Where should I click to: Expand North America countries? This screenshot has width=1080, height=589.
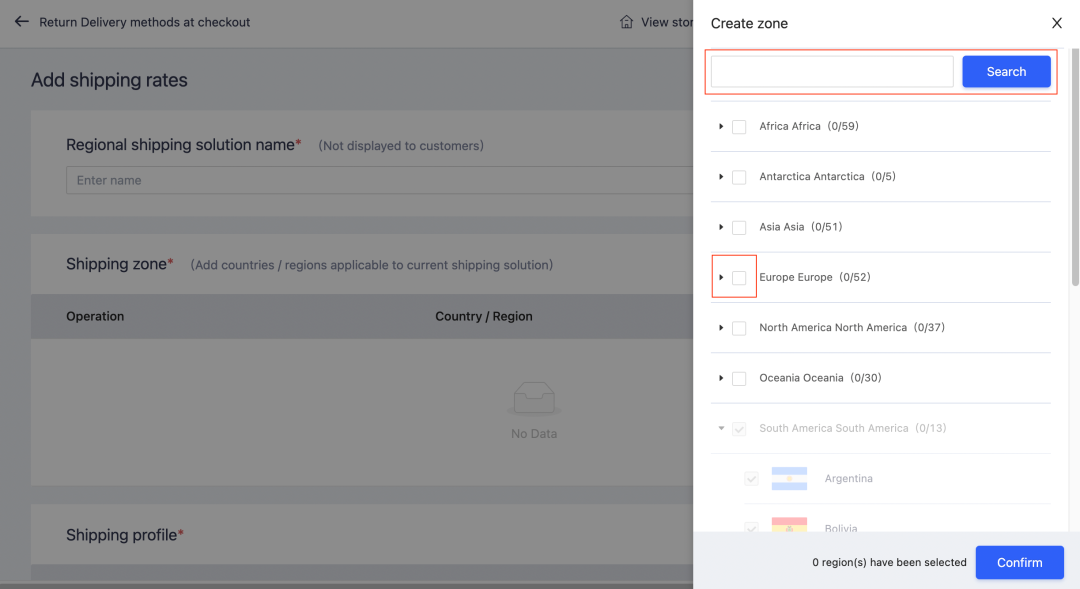(x=721, y=328)
